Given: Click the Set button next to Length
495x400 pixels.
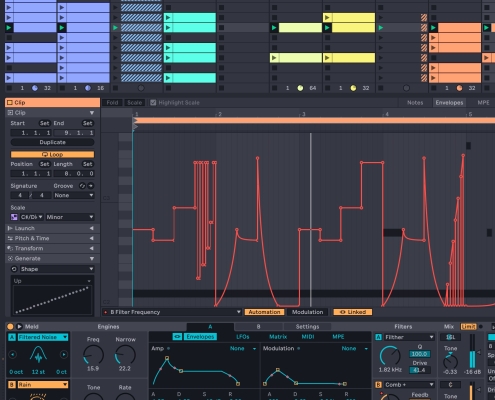Looking at the screenshot, I should (x=87, y=164).
